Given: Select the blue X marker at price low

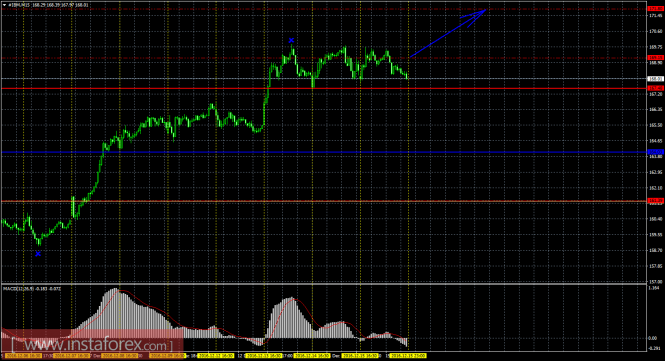Looking at the screenshot, I should (38, 254).
